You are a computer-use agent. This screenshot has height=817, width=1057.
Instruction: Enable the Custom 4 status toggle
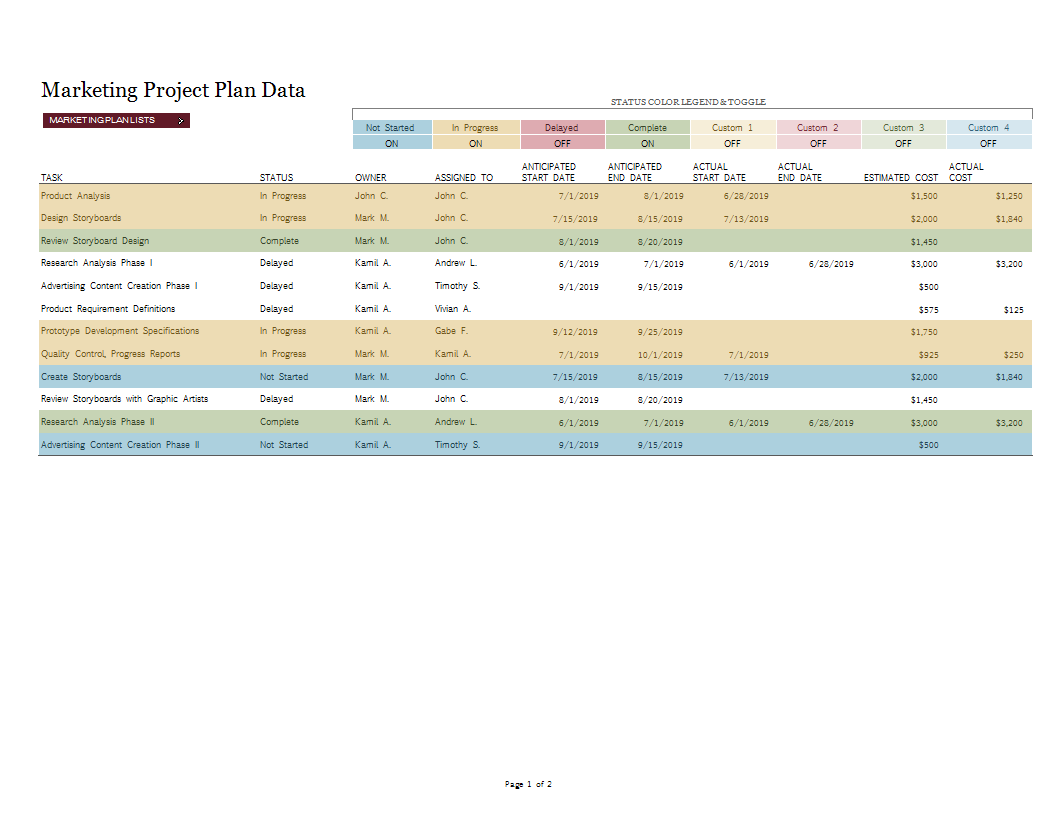coord(988,143)
